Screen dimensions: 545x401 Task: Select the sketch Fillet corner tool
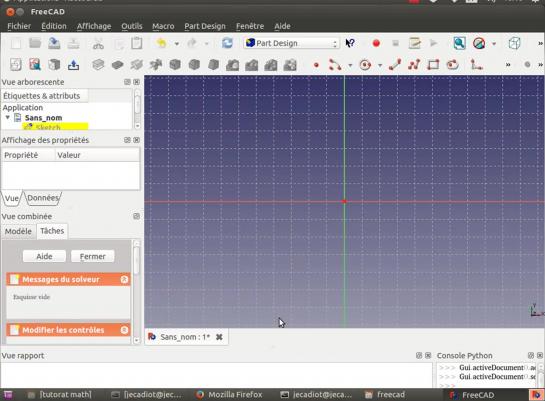coord(476,65)
